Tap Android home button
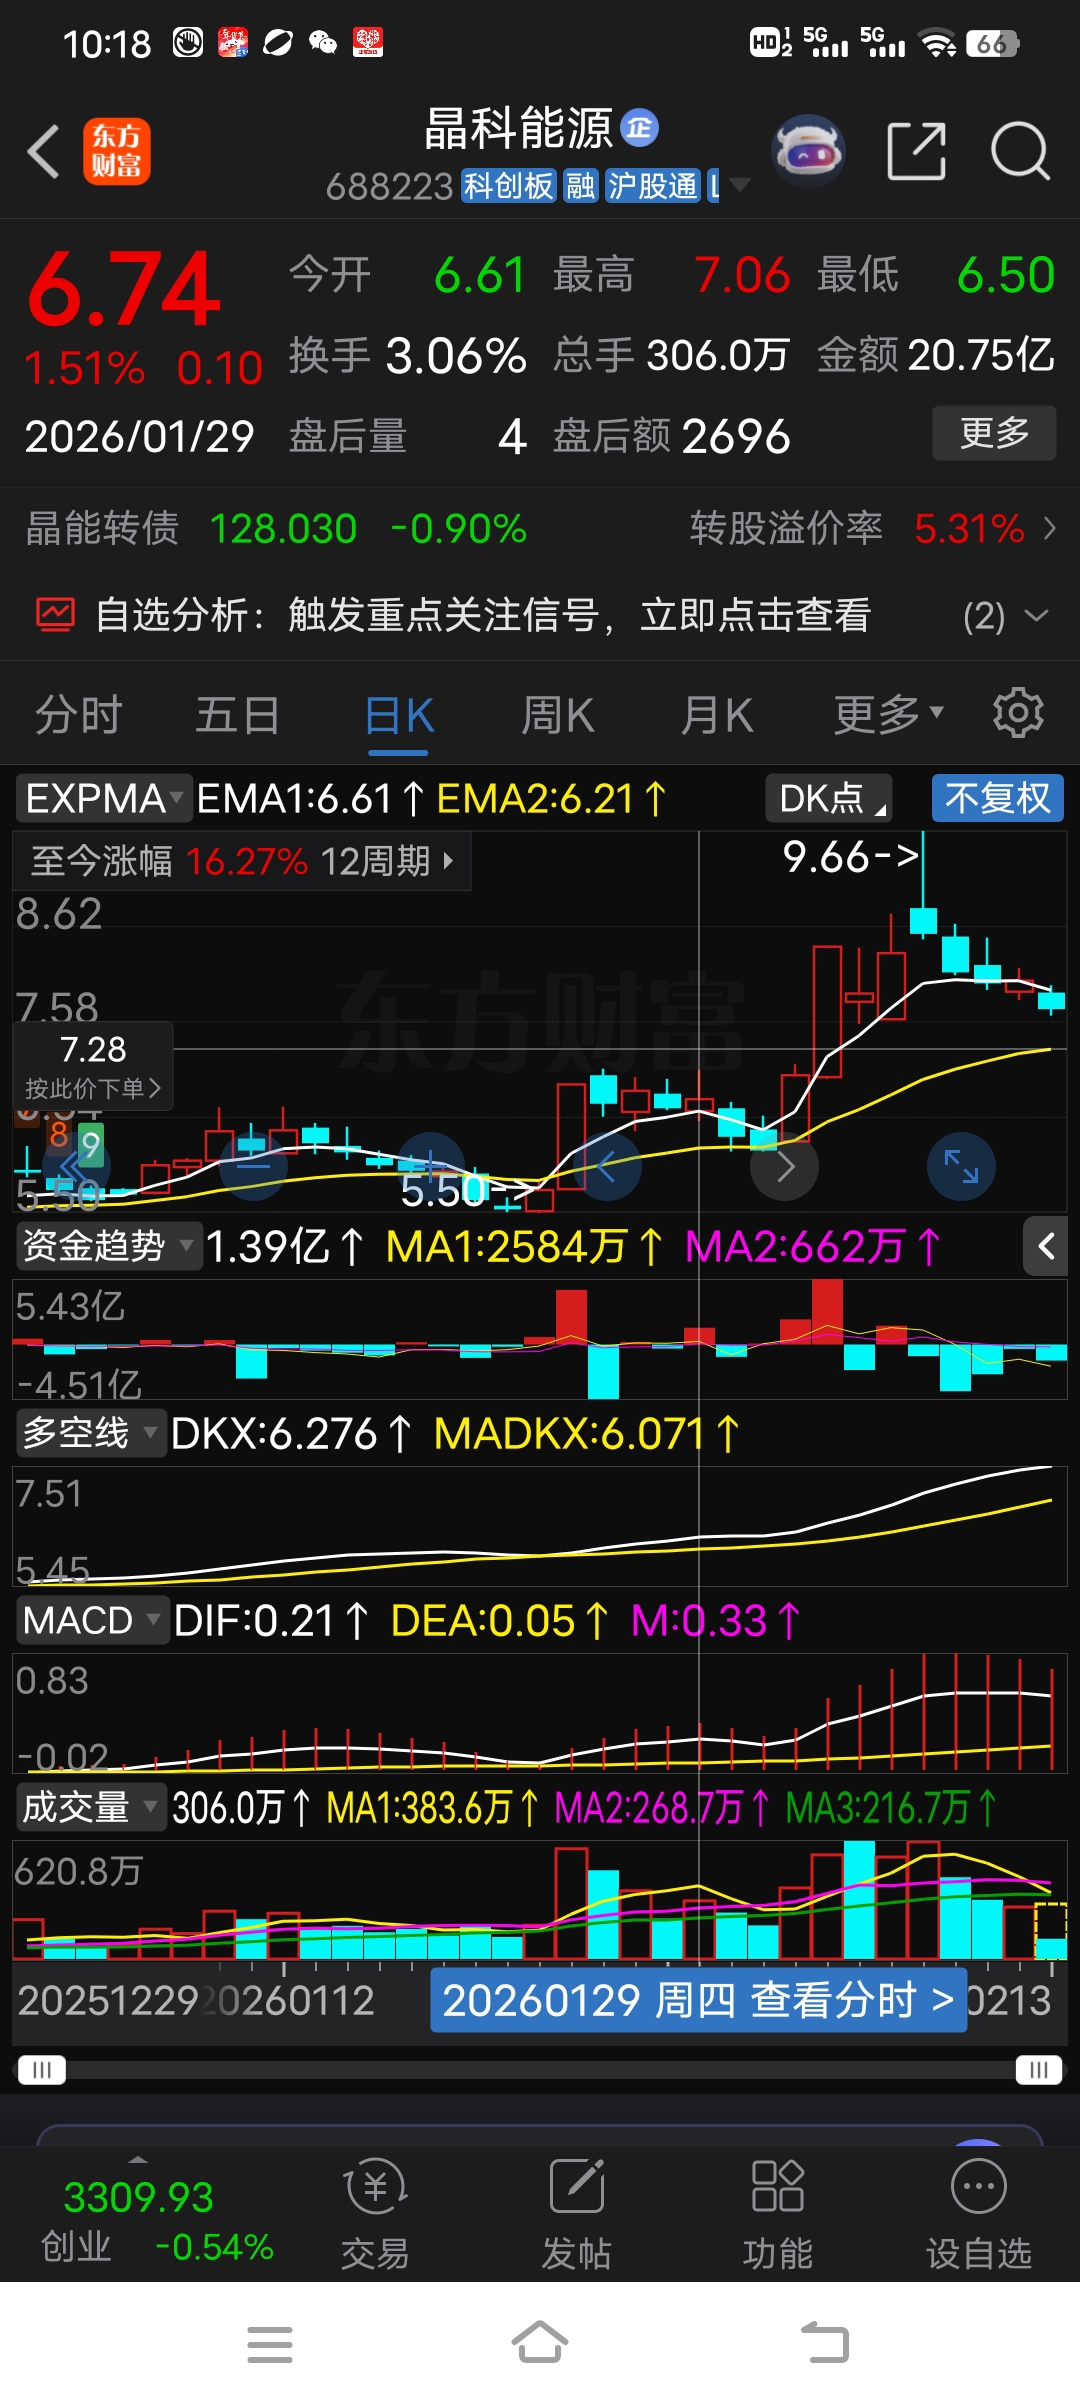1080x2408 pixels. 540,2343
